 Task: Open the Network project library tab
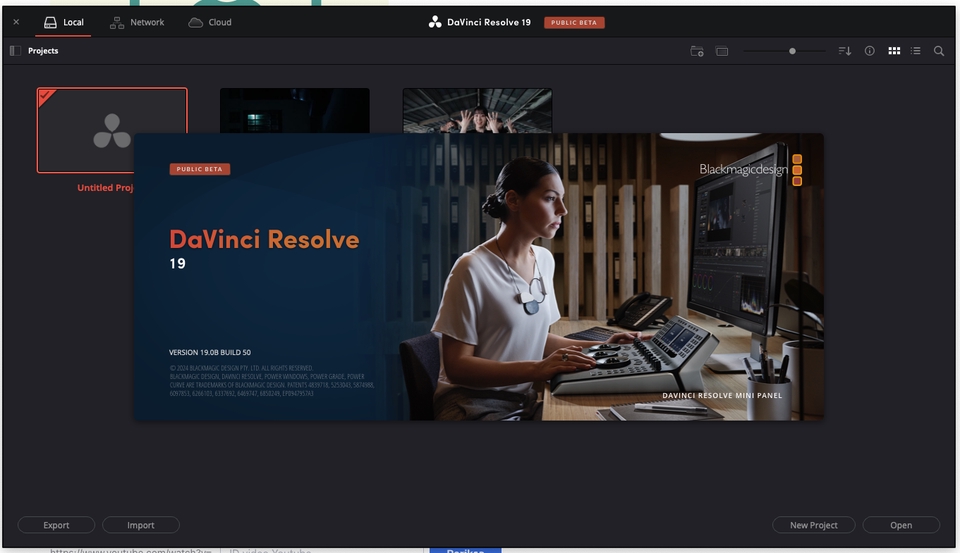point(137,22)
